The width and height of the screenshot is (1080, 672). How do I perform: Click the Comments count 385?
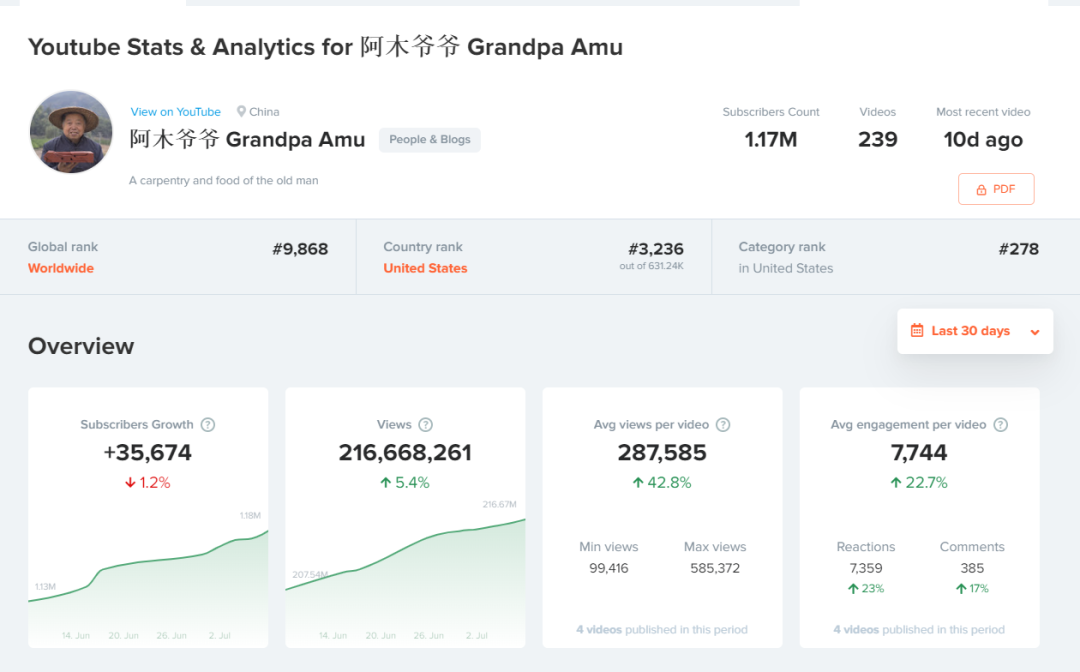[972, 568]
